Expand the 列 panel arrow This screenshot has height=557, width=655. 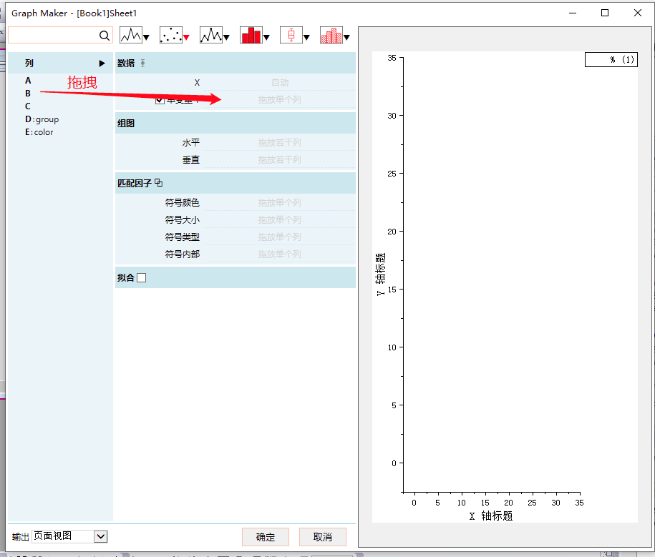click(102, 63)
